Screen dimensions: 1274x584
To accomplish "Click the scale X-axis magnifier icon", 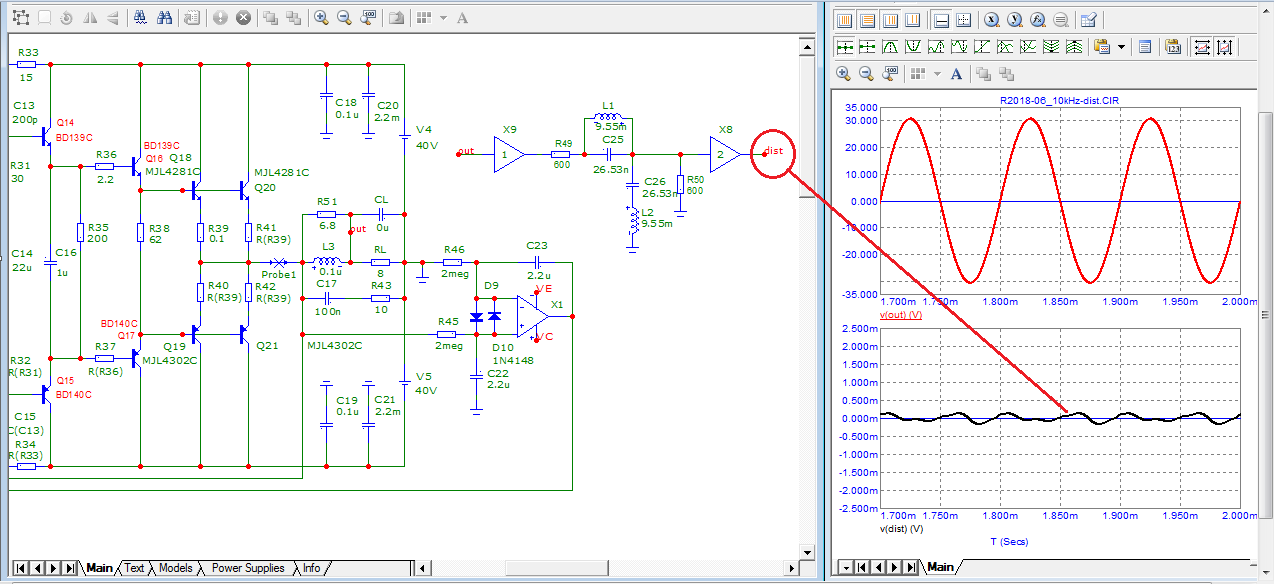I will coord(991,20).
